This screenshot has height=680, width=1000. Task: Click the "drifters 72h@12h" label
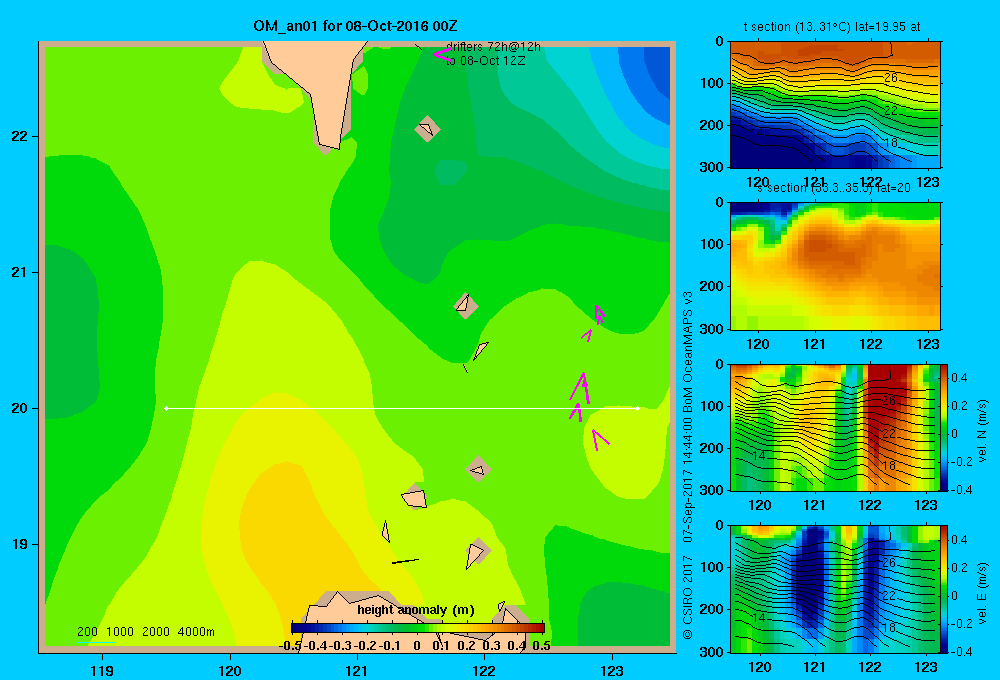[x=493, y=47]
